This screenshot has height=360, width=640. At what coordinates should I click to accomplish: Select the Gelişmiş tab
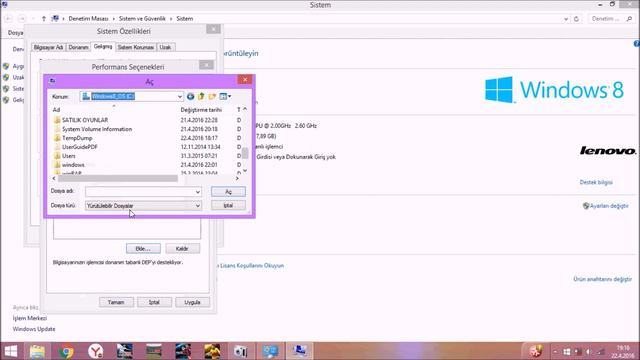click(103, 47)
